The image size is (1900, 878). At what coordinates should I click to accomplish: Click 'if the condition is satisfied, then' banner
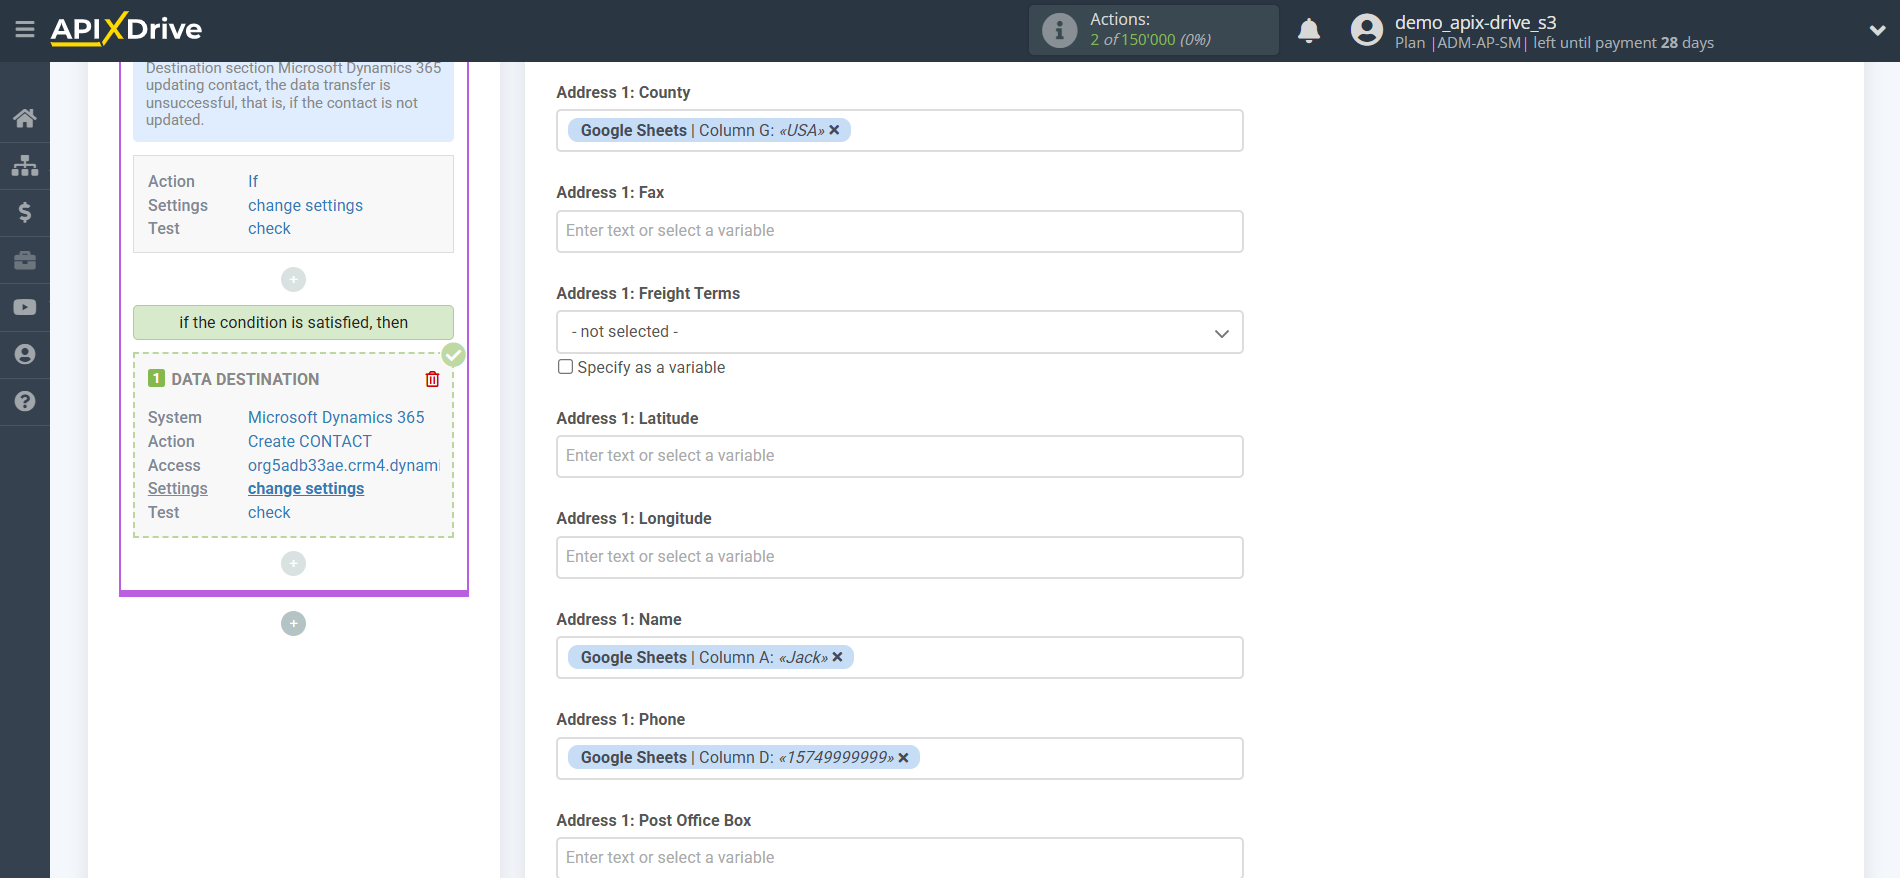tap(293, 322)
